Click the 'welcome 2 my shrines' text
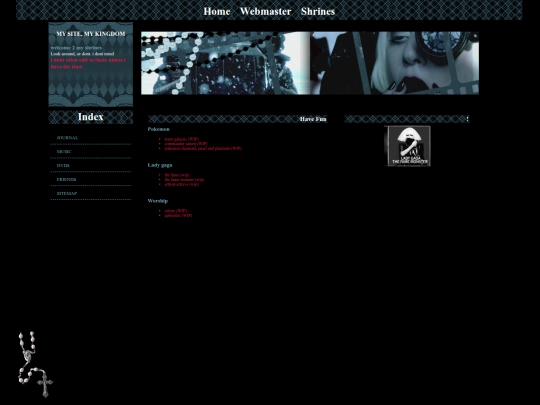 pos(76,48)
